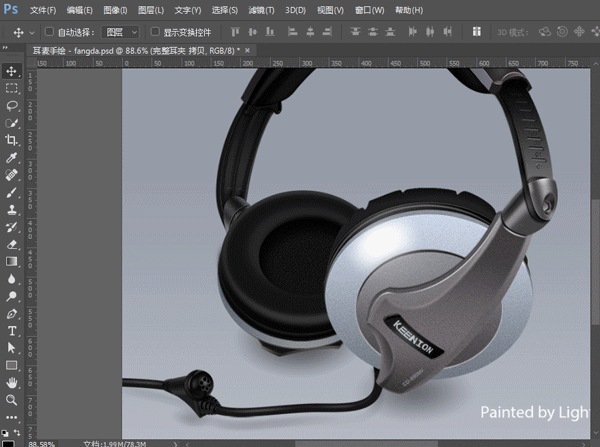Select the Lasso tool
Screen dimensions: 600x447
[x=11, y=106]
